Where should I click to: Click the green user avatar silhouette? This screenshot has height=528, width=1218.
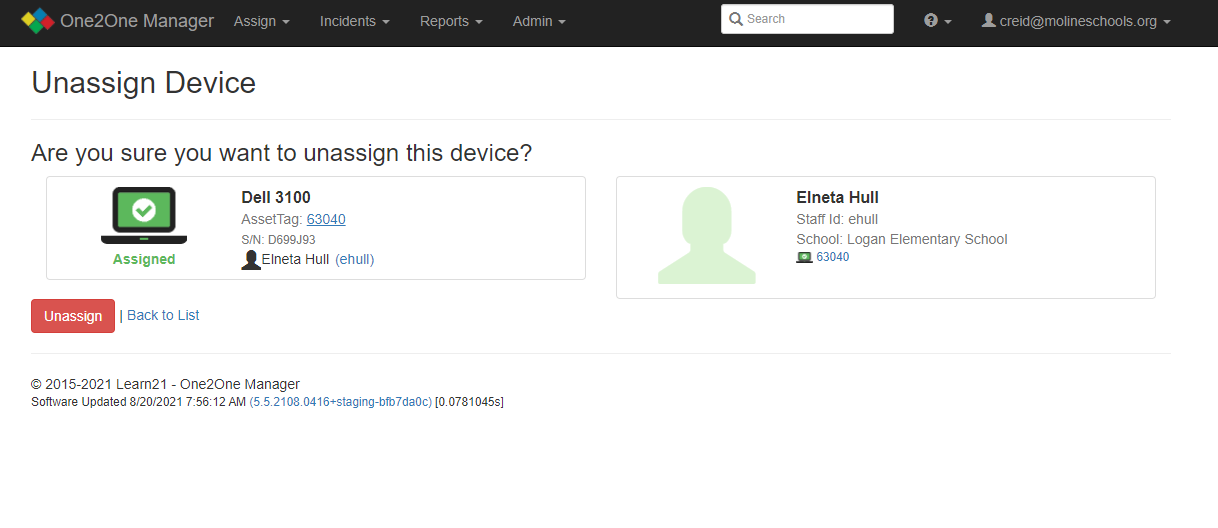(706, 236)
